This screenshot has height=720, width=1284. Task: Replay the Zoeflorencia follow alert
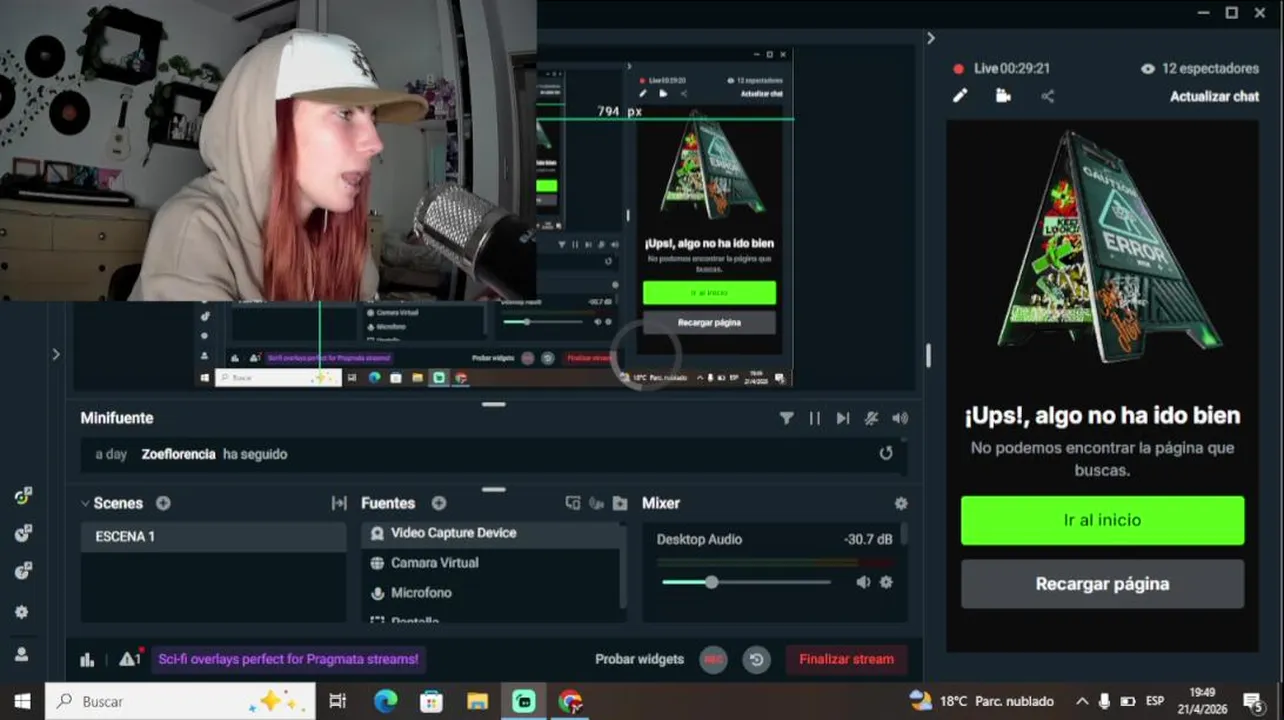[886, 453]
